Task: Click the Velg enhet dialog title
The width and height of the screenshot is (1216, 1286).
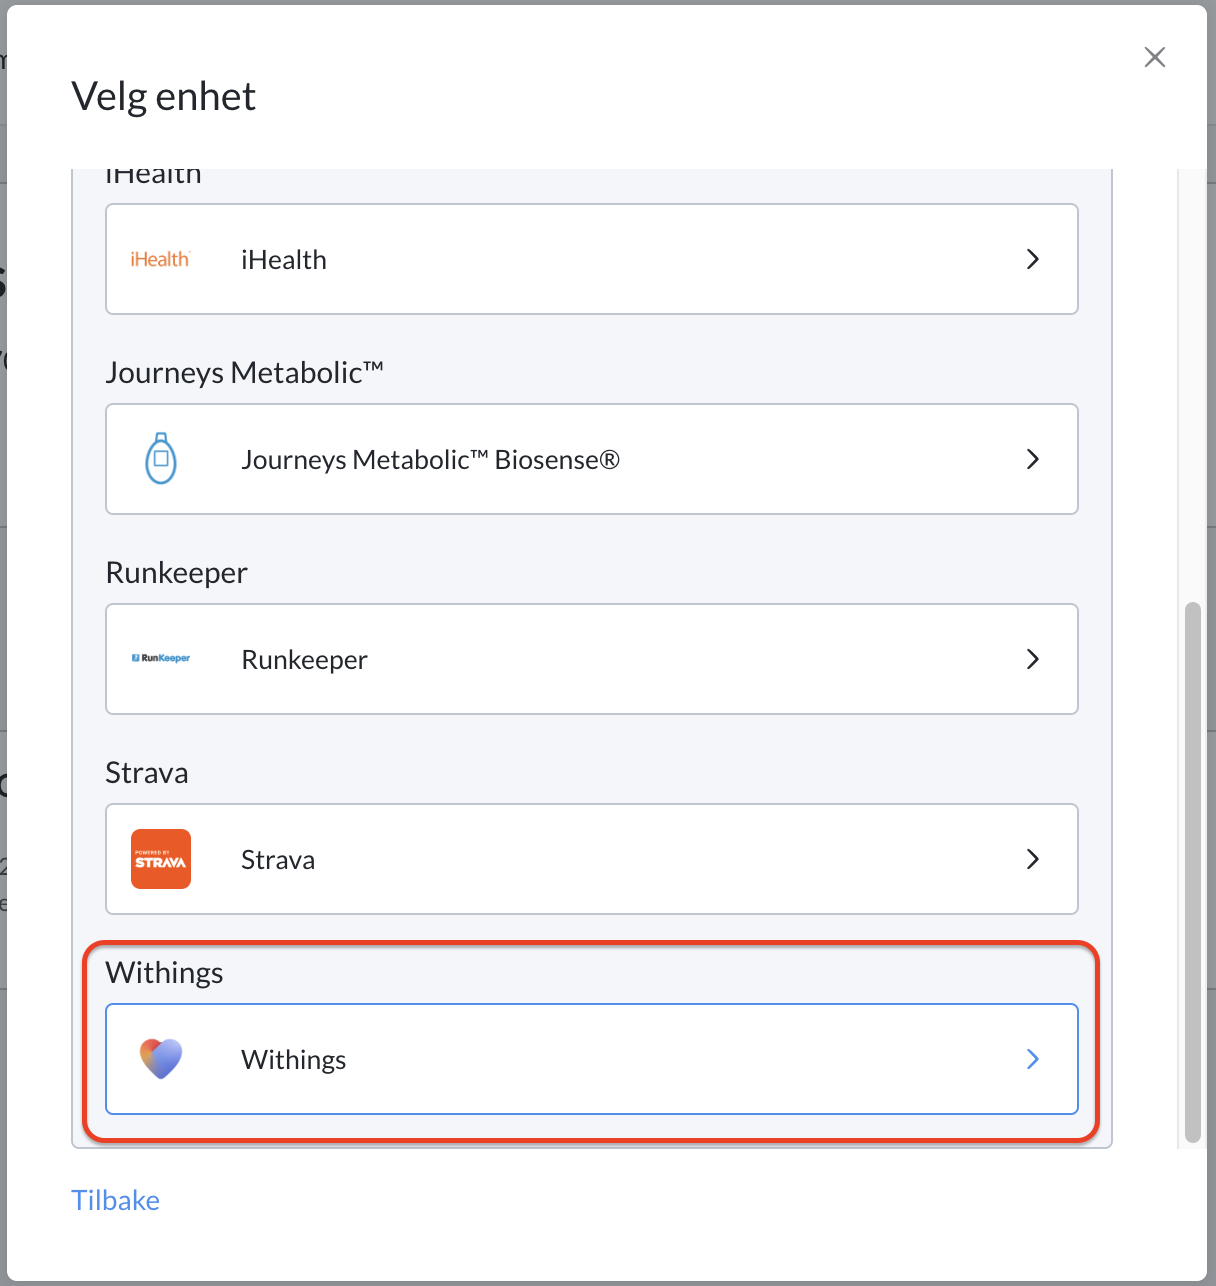Action: (x=164, y=97)
